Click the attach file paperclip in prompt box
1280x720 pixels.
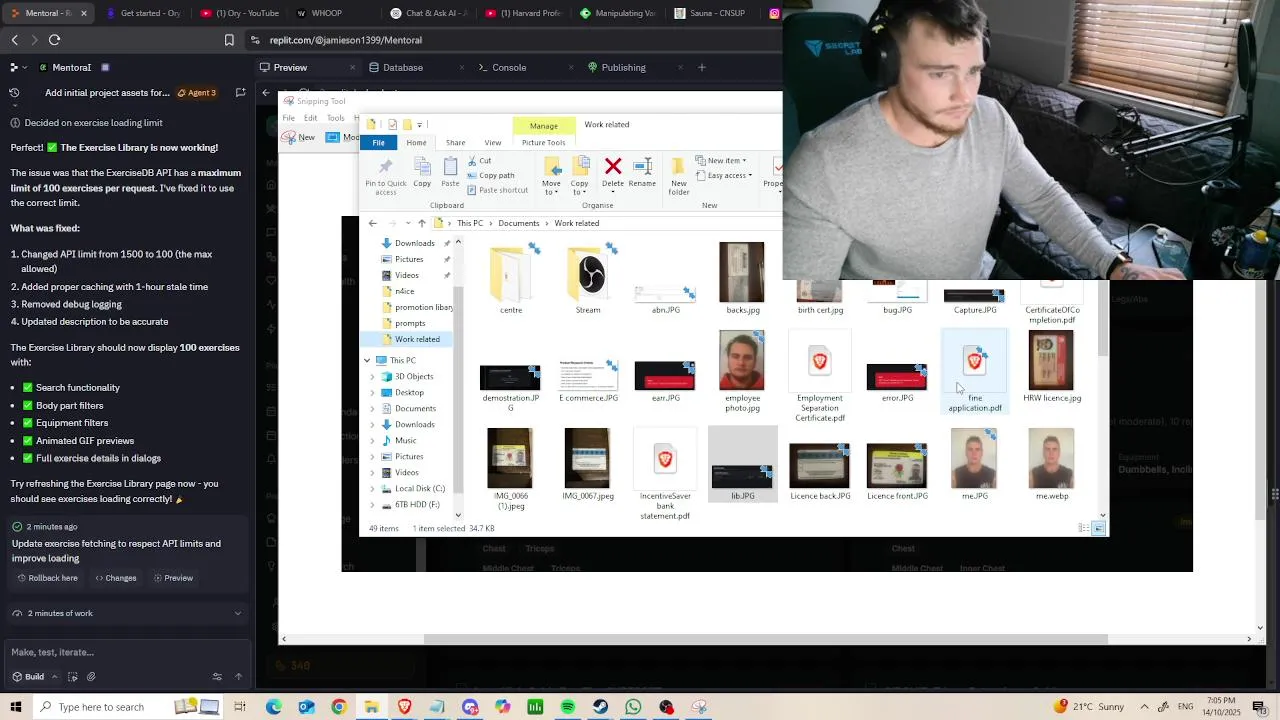[91, 677]
